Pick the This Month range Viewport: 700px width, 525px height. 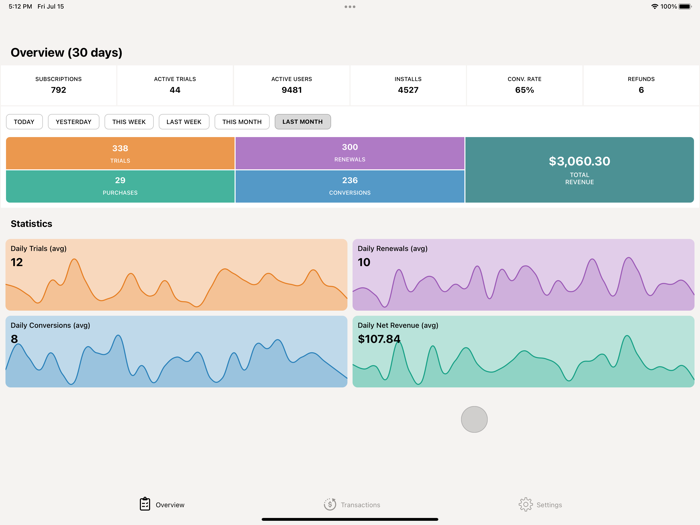(x=242, y=122)
